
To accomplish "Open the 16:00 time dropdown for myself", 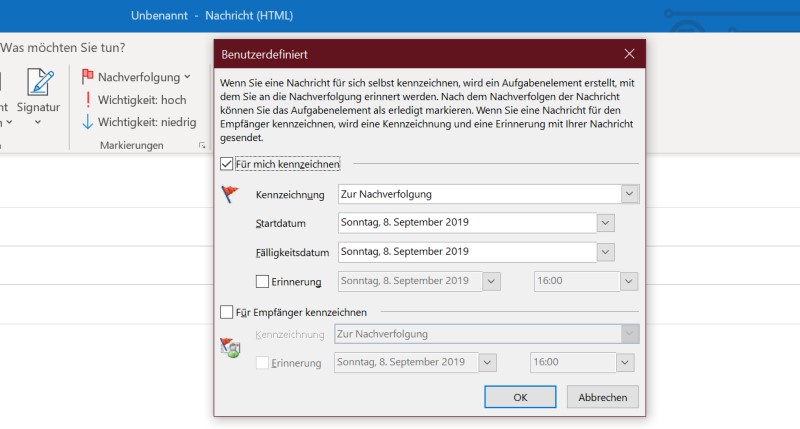I will tap(629, 281).
